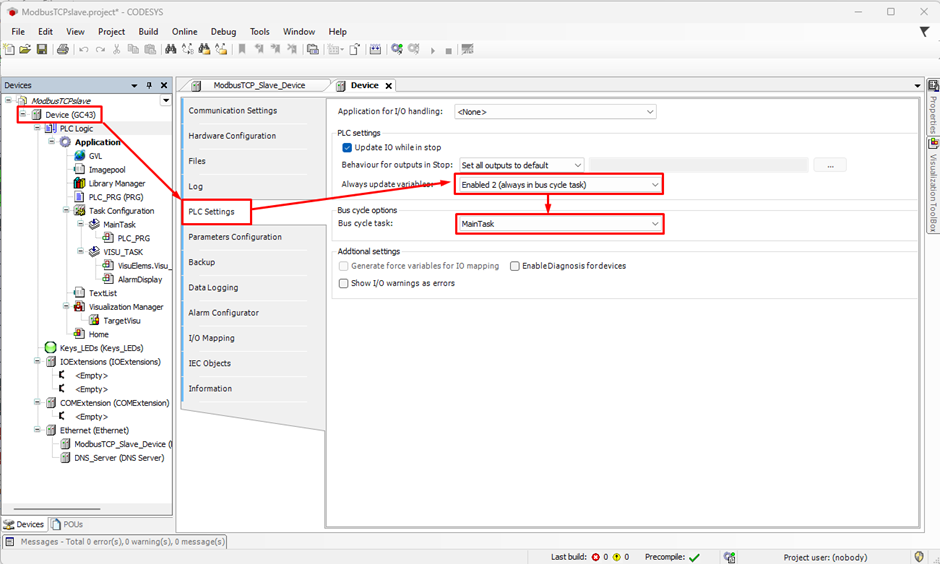Open the I/O Mapping page
Image resolution: width=940 pixels, height=564 pixels.
(212, 338)
